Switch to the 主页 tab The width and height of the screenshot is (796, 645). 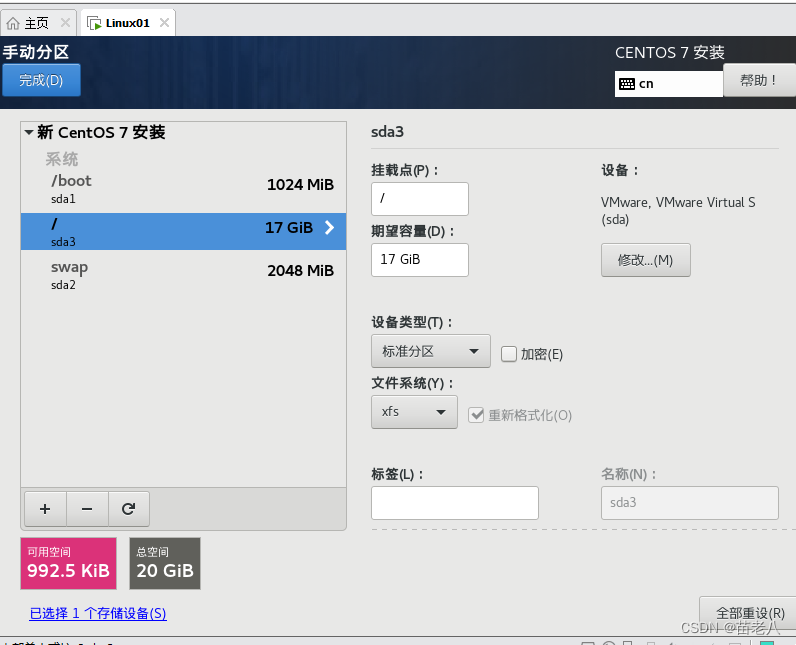39,23
